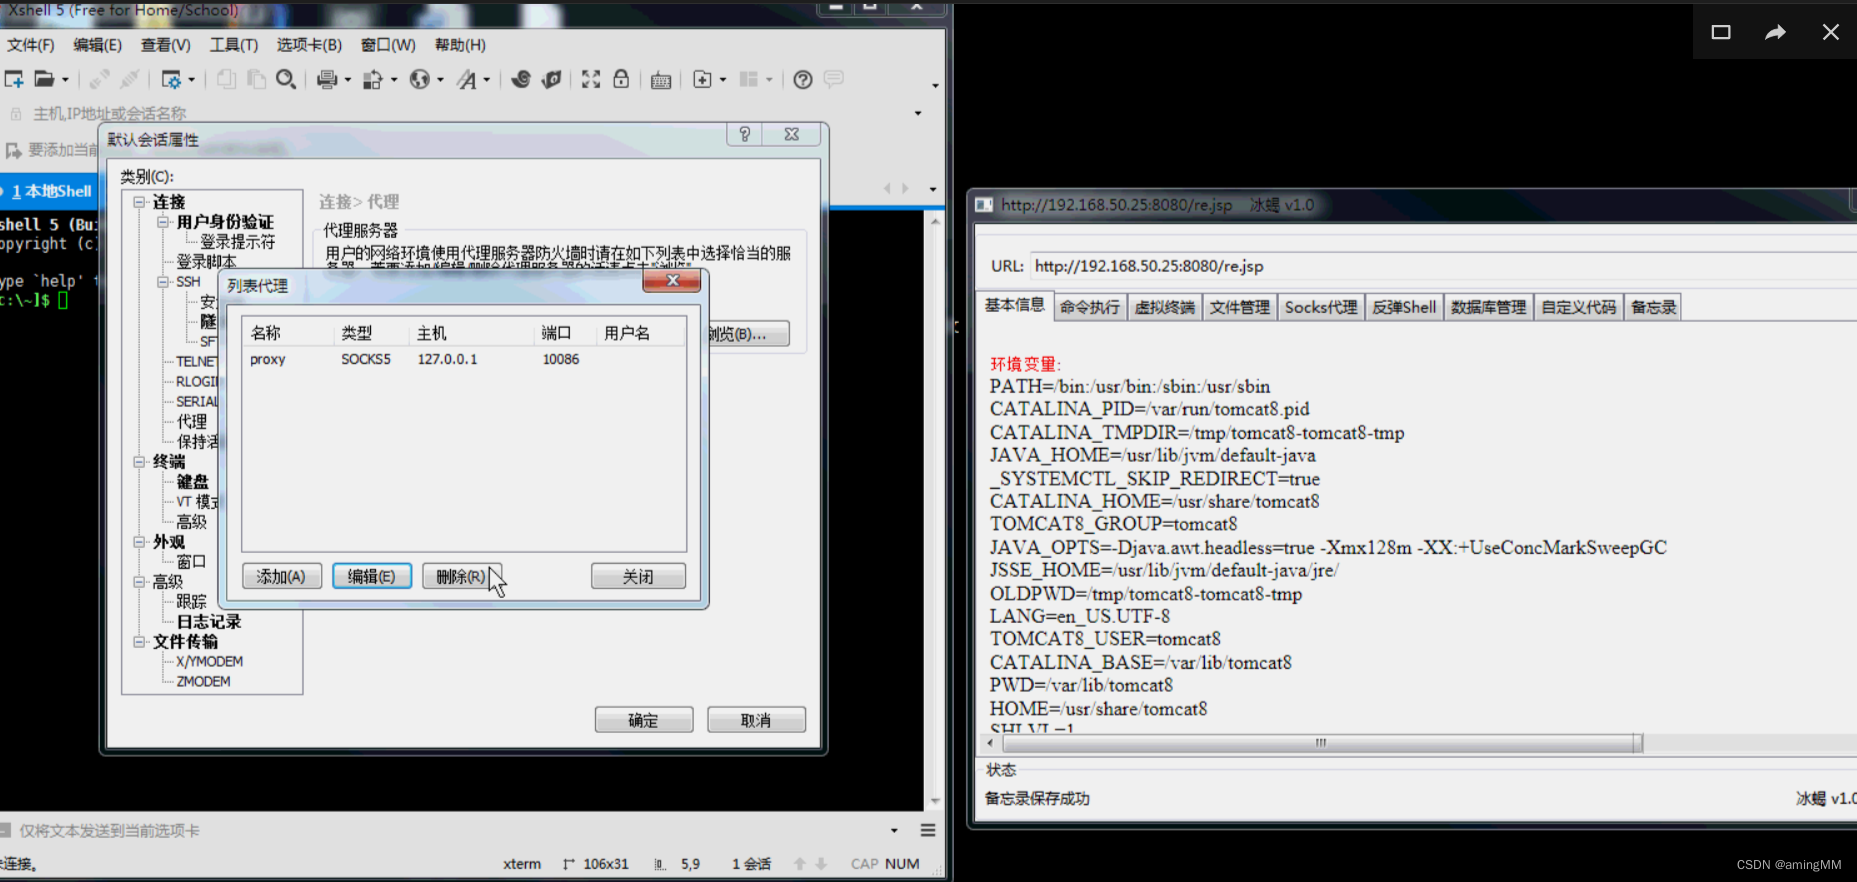Image resolution: width=1857 pixels, height=882 pixels.
Task: Click the on-screen keyboard icon
Action: tap(661, 80)
